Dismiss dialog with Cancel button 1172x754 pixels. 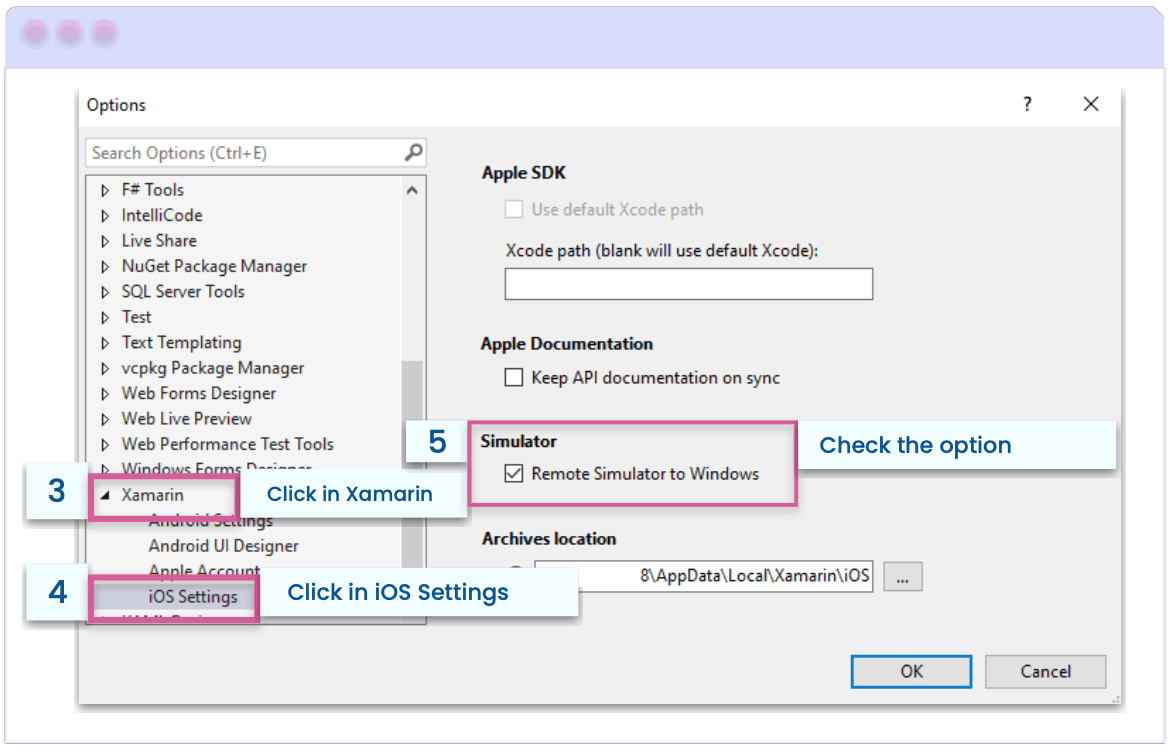point(1046,672)
